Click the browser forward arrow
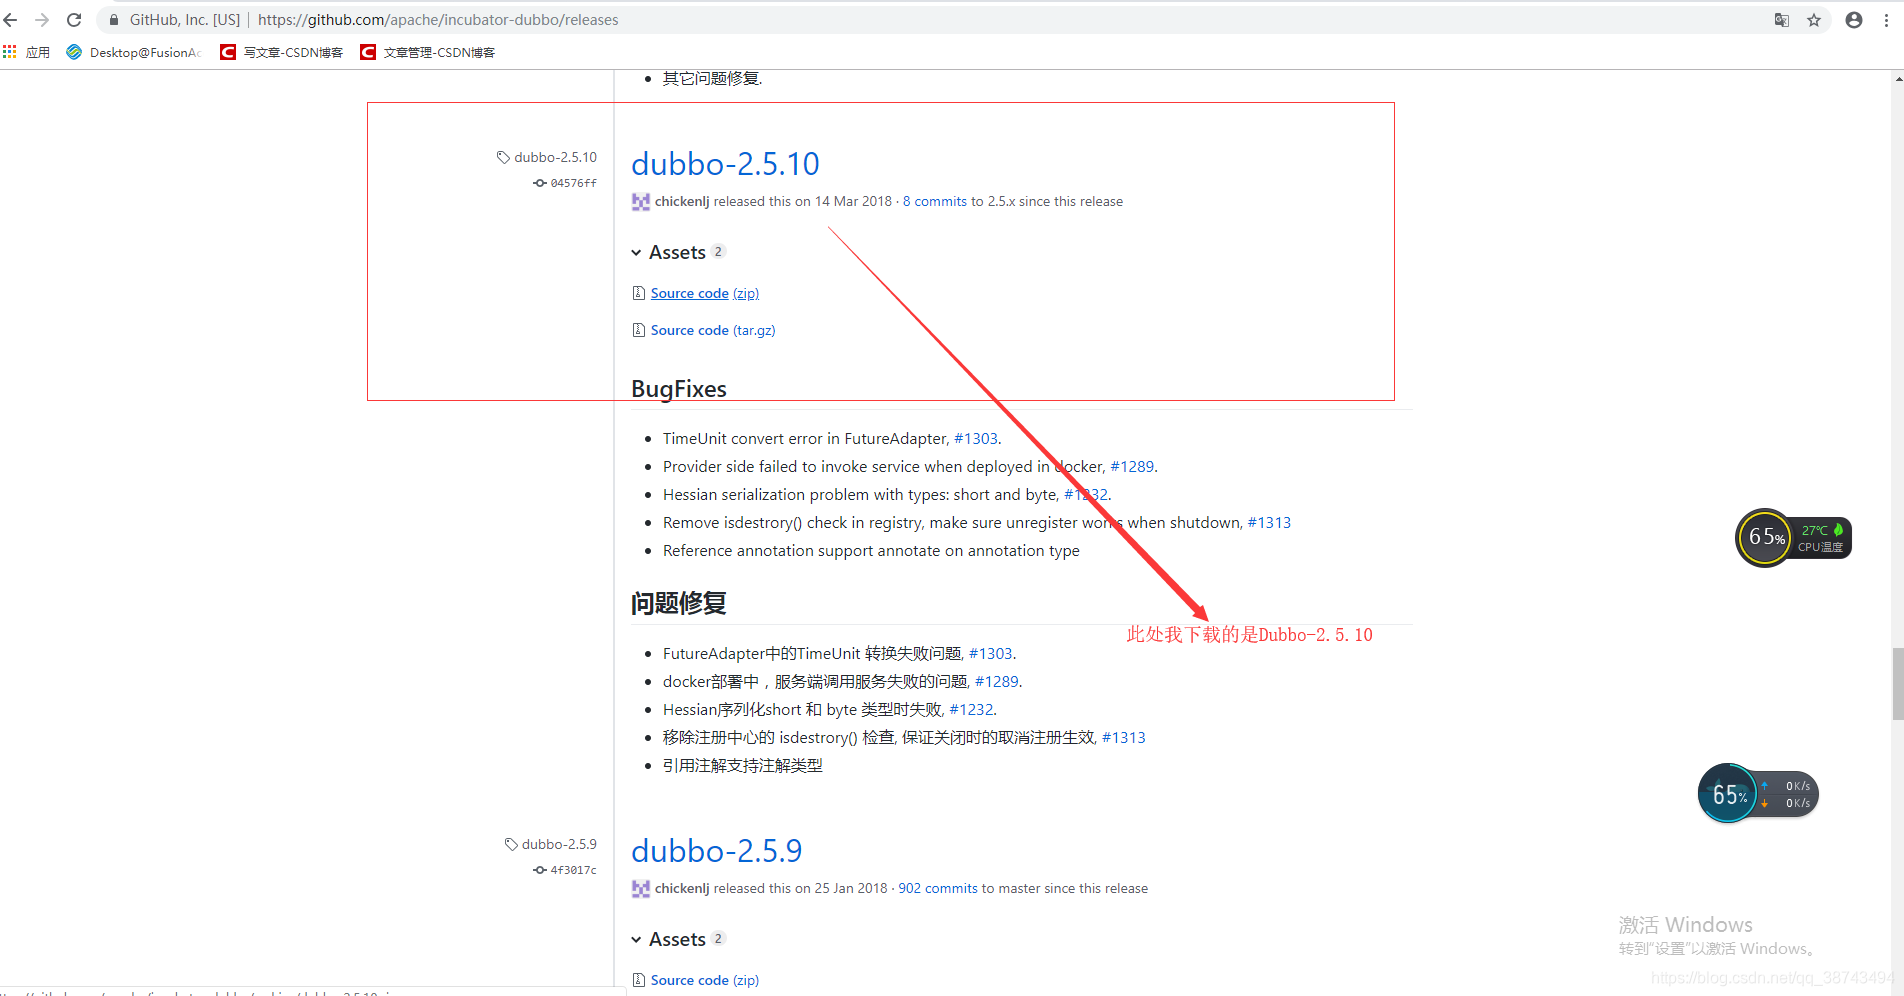The image size is (1904, 996). coord(42,20)
